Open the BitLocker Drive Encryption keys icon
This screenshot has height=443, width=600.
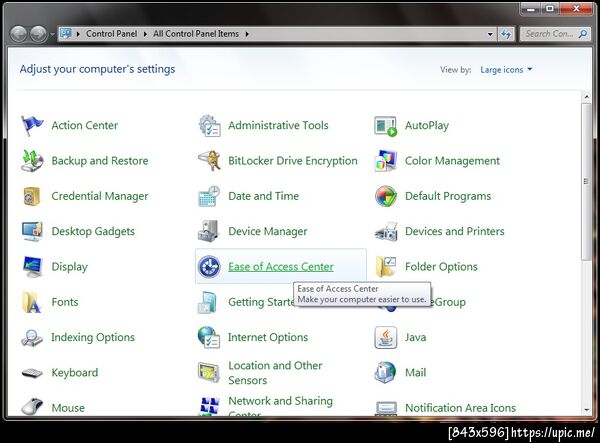209,161
